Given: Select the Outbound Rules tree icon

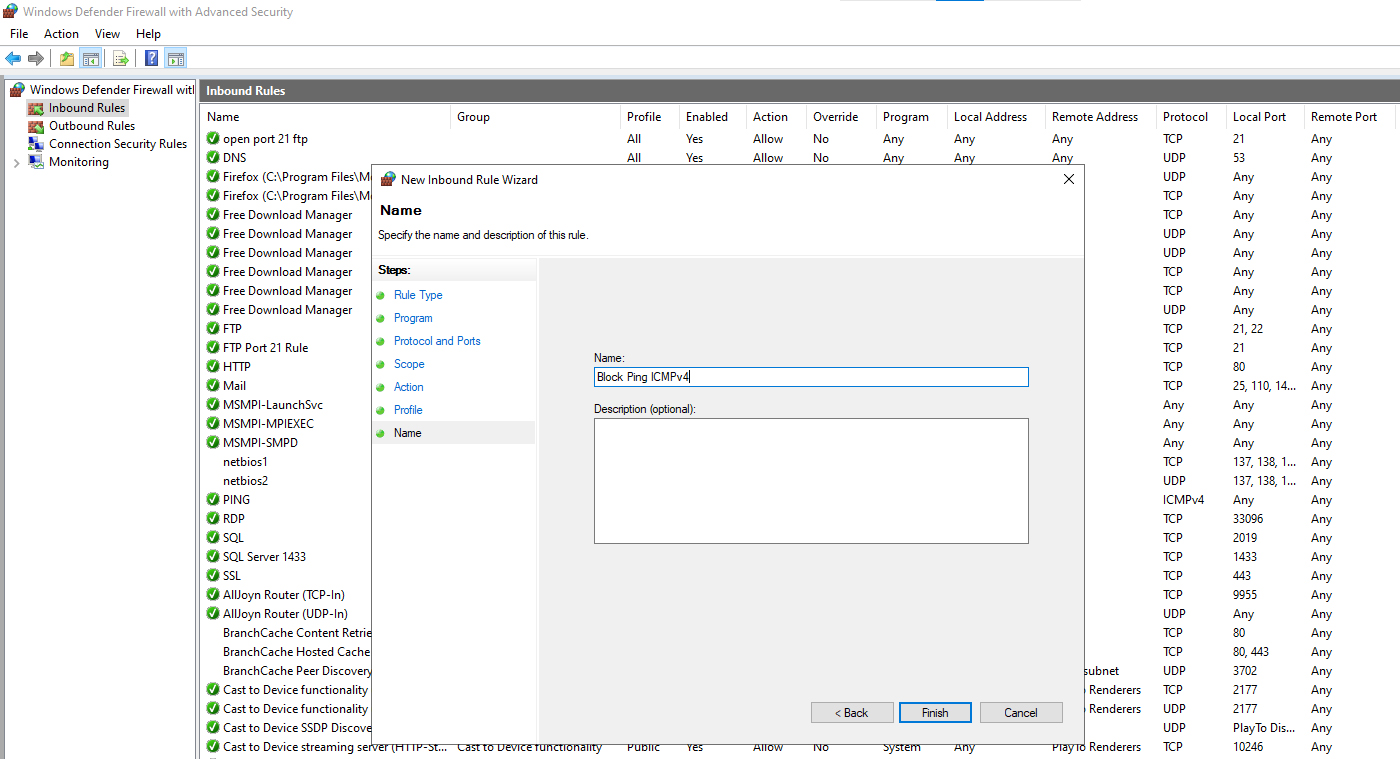Looking at the screenshot, I should pyautogui.click(x=36, y=126).
